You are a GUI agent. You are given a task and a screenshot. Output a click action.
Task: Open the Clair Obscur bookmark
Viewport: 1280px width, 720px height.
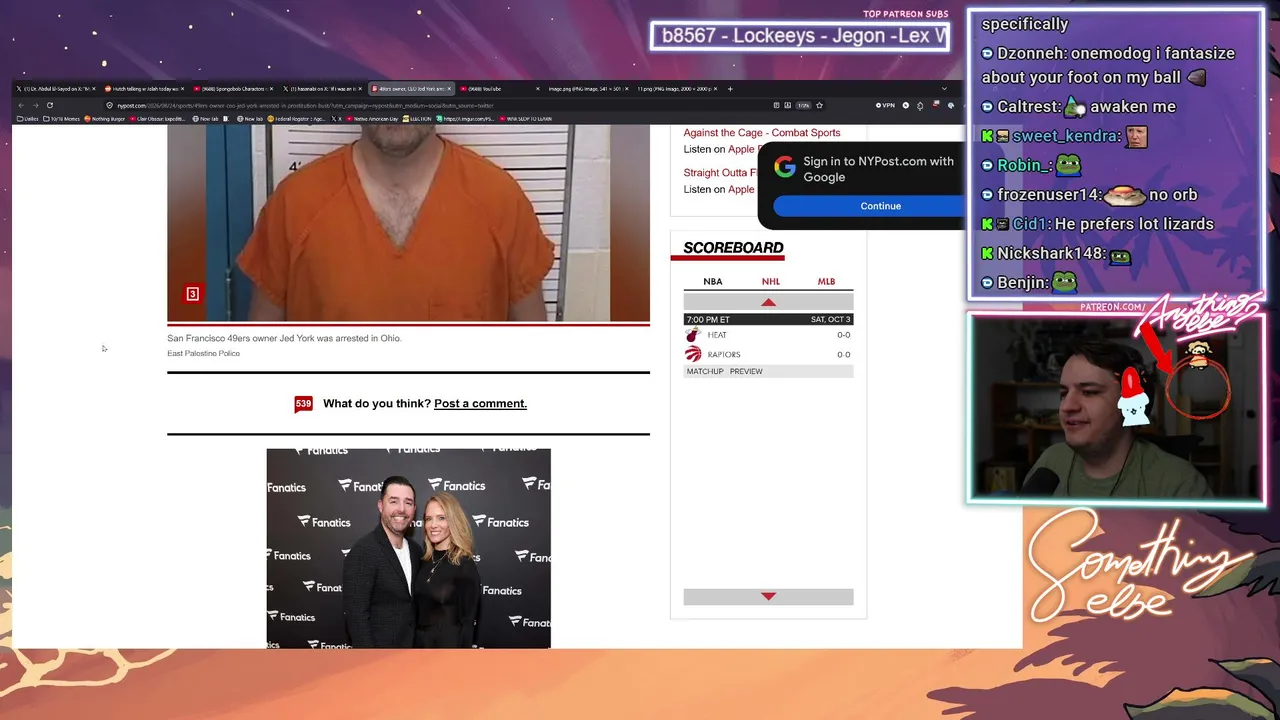pyautogui.click(x=158, y=119)
